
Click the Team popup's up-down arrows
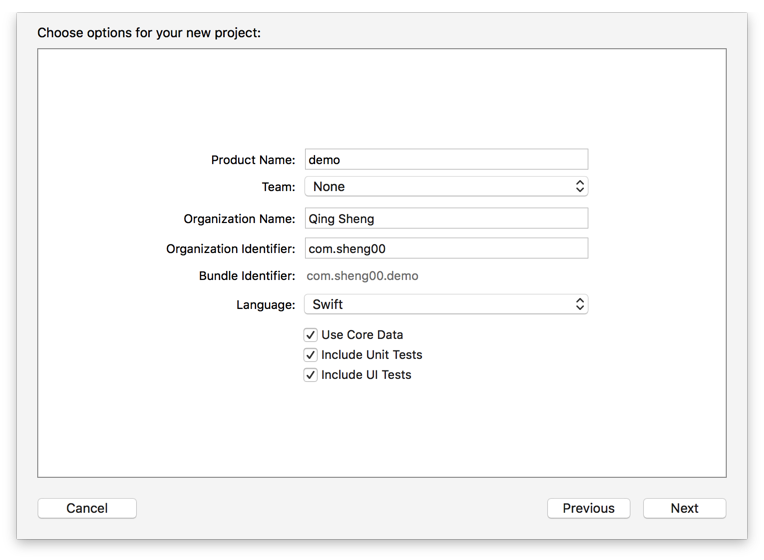(x=579, y=186)
